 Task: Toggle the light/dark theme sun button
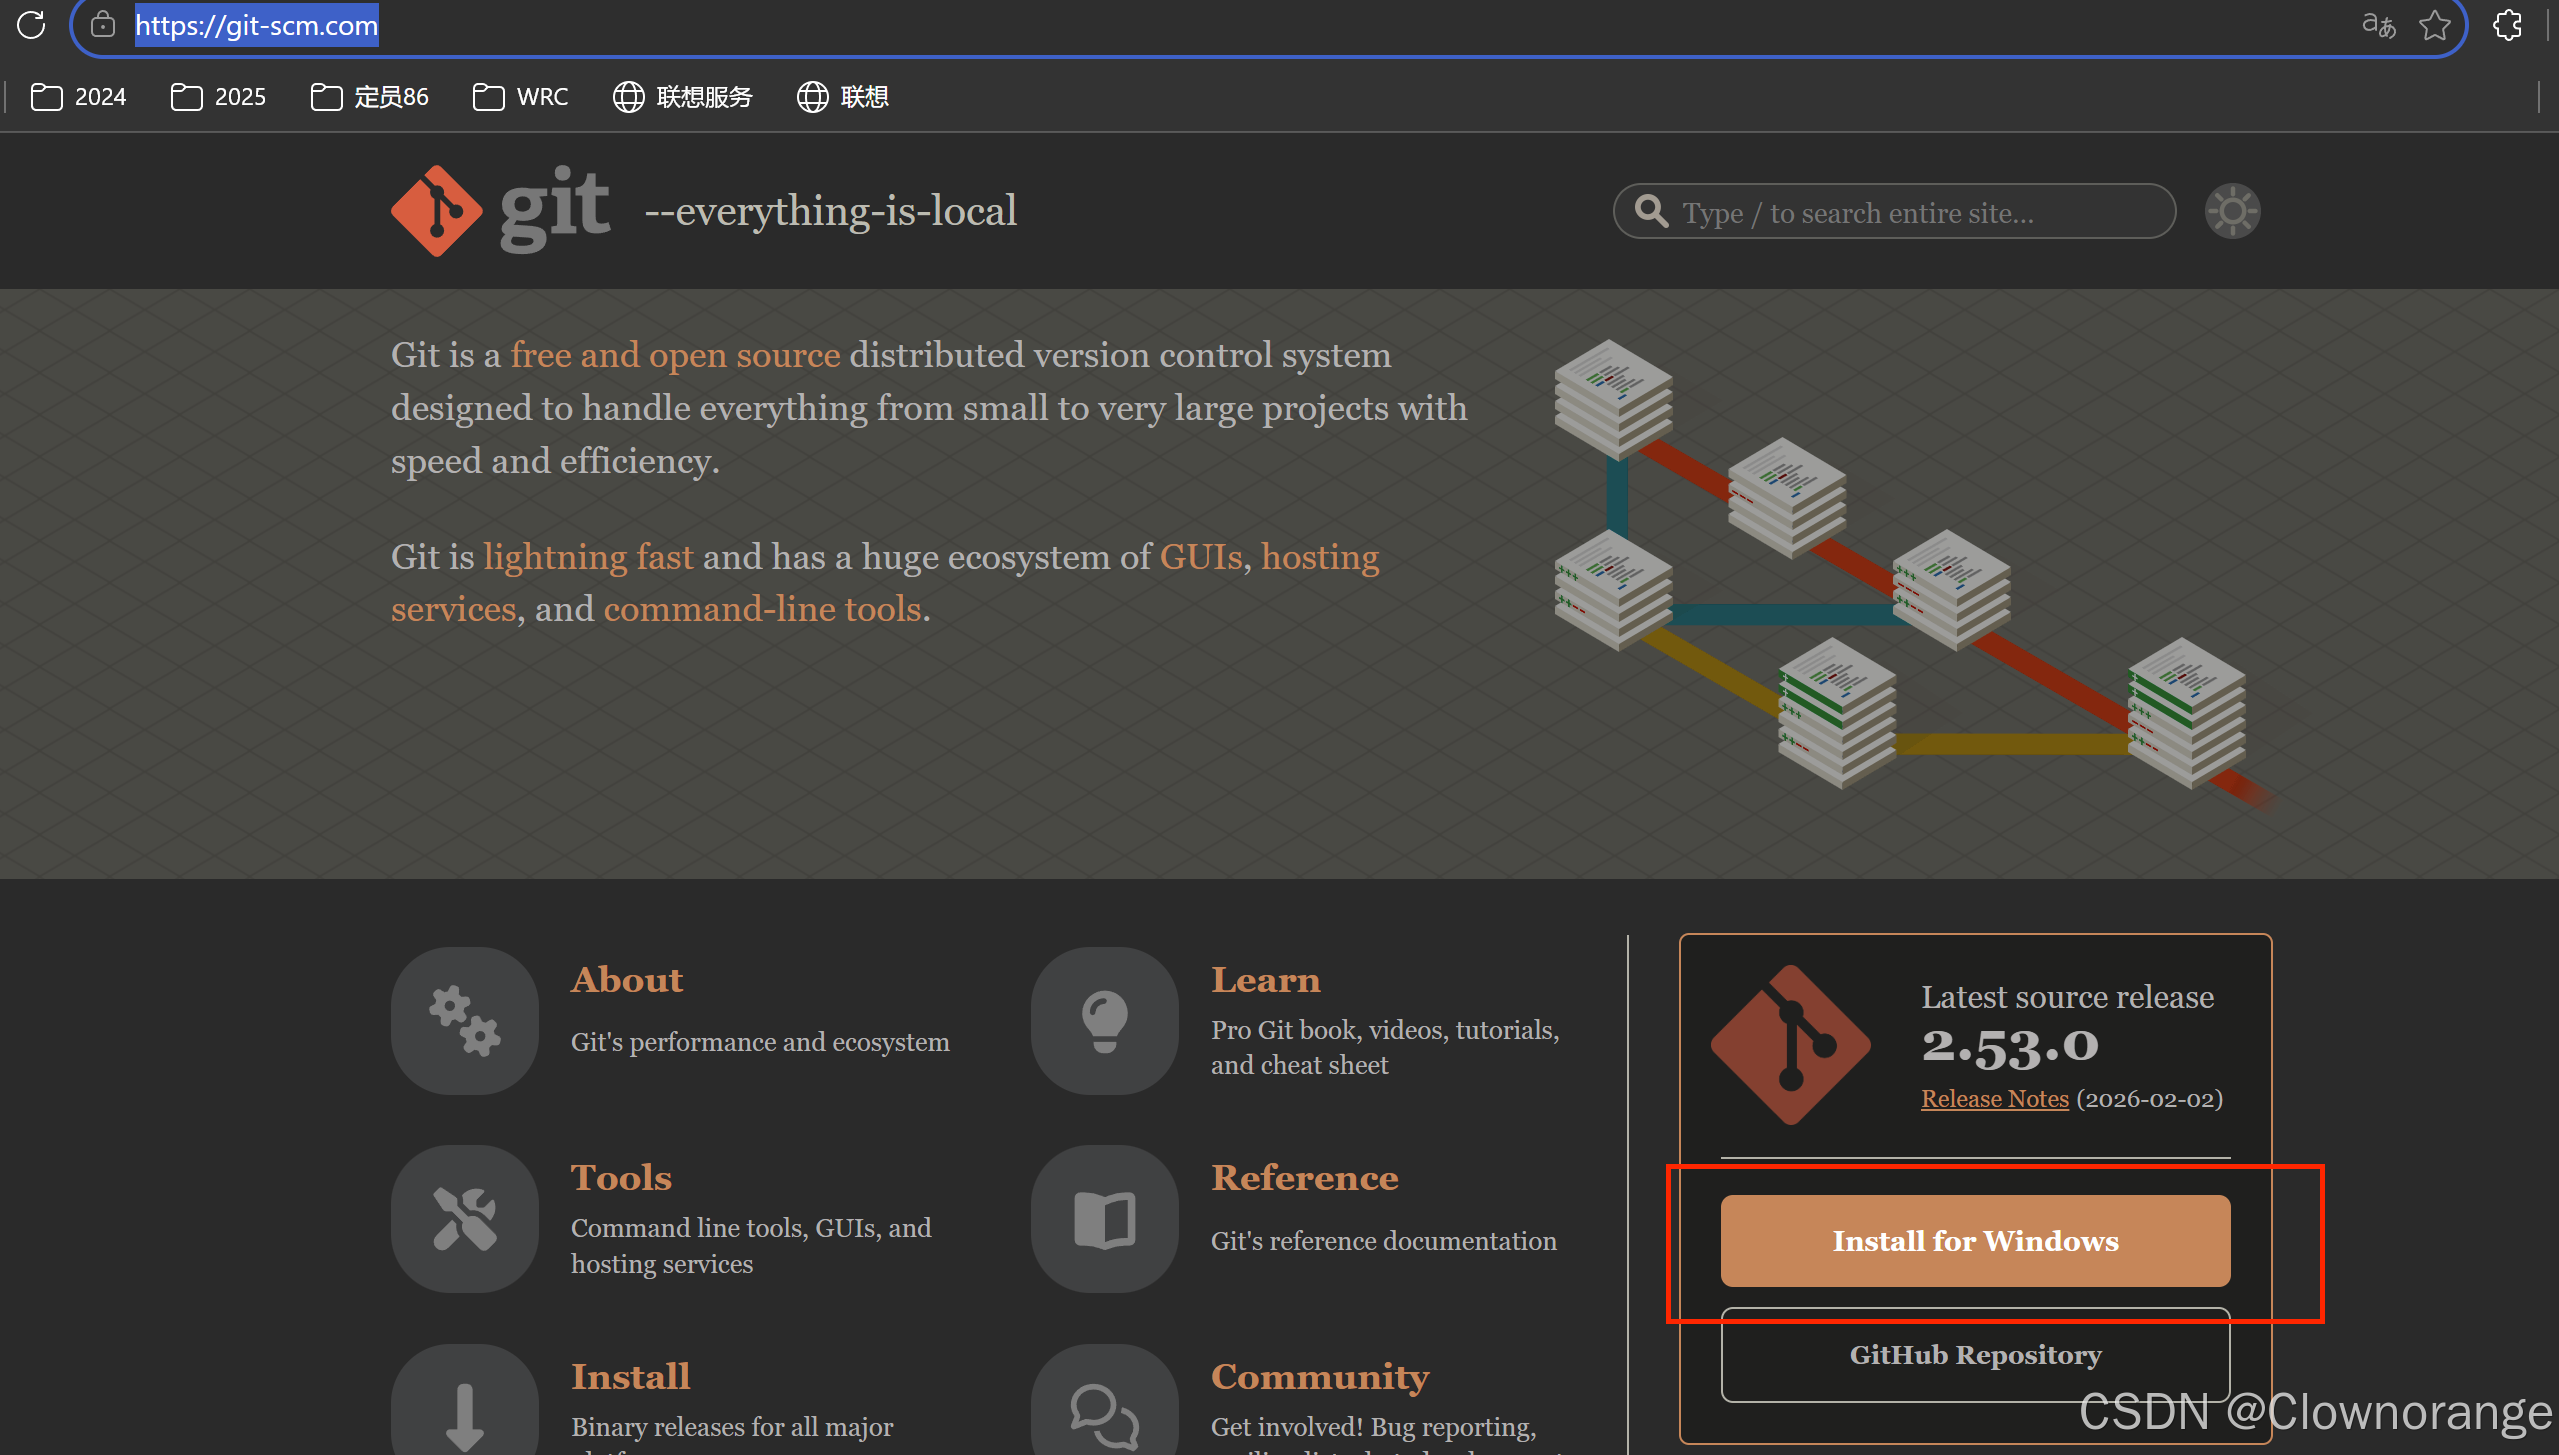pos(2232,211)
